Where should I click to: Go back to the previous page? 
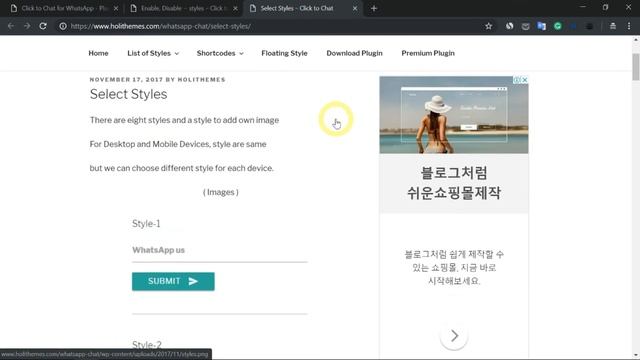(11, 26)
